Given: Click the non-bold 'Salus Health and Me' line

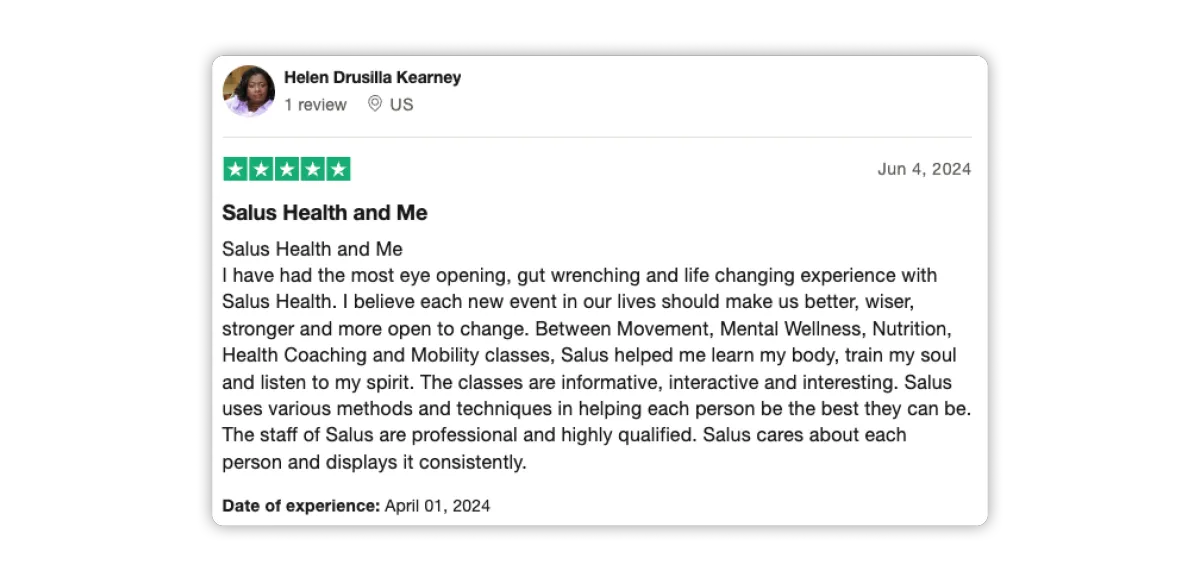Looking at the screenshot, I should coord(312,249).
